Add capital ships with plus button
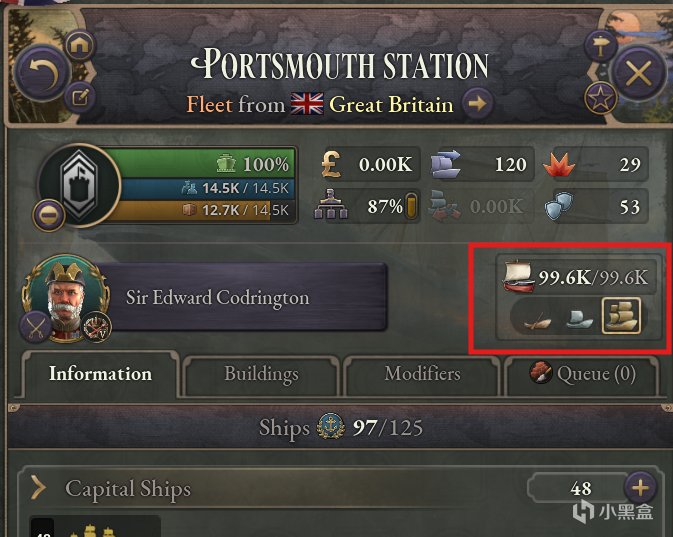Screen dimensions: 673x537 coord(639,488)
